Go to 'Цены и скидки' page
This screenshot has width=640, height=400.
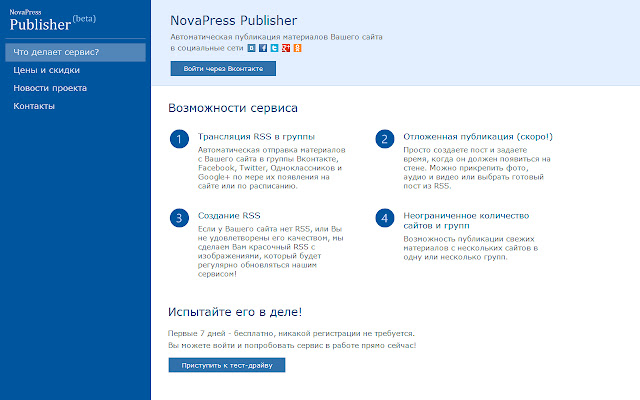[x=46, y=70]
